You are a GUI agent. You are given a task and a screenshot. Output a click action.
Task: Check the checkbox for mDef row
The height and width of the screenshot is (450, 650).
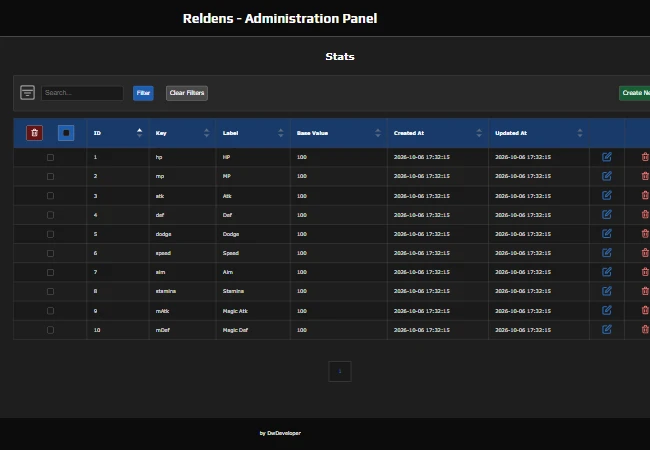point(50,330)
